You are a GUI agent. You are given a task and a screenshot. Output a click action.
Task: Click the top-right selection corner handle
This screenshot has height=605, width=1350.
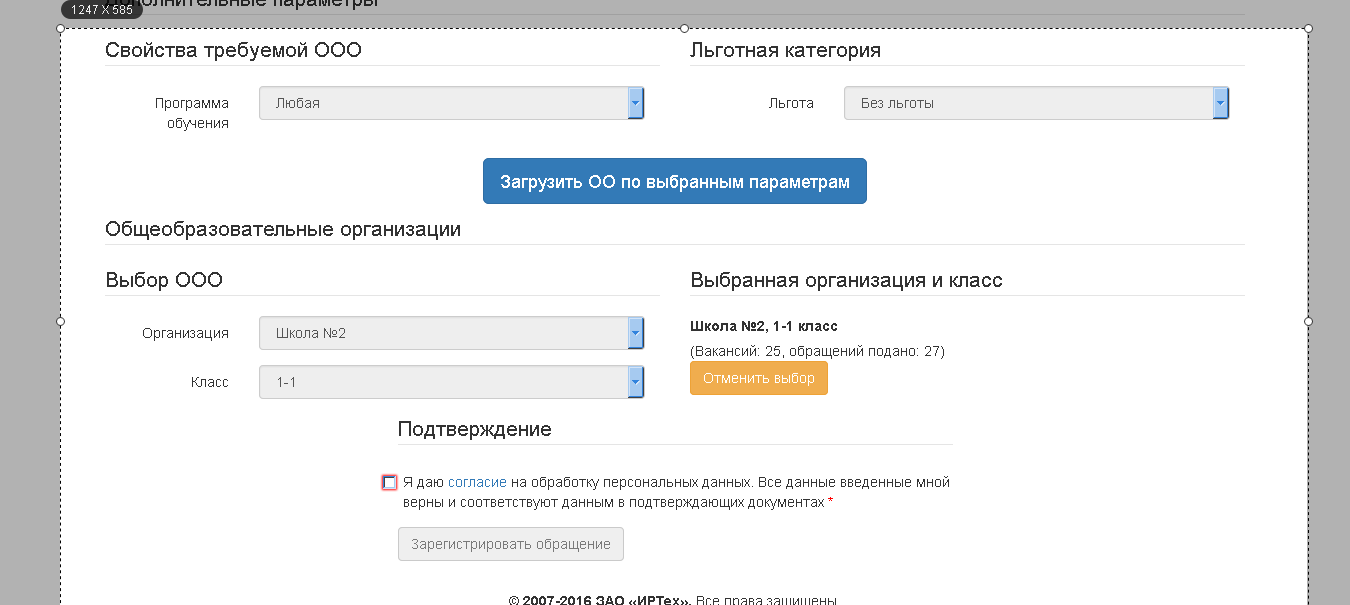click(1308, 28)
